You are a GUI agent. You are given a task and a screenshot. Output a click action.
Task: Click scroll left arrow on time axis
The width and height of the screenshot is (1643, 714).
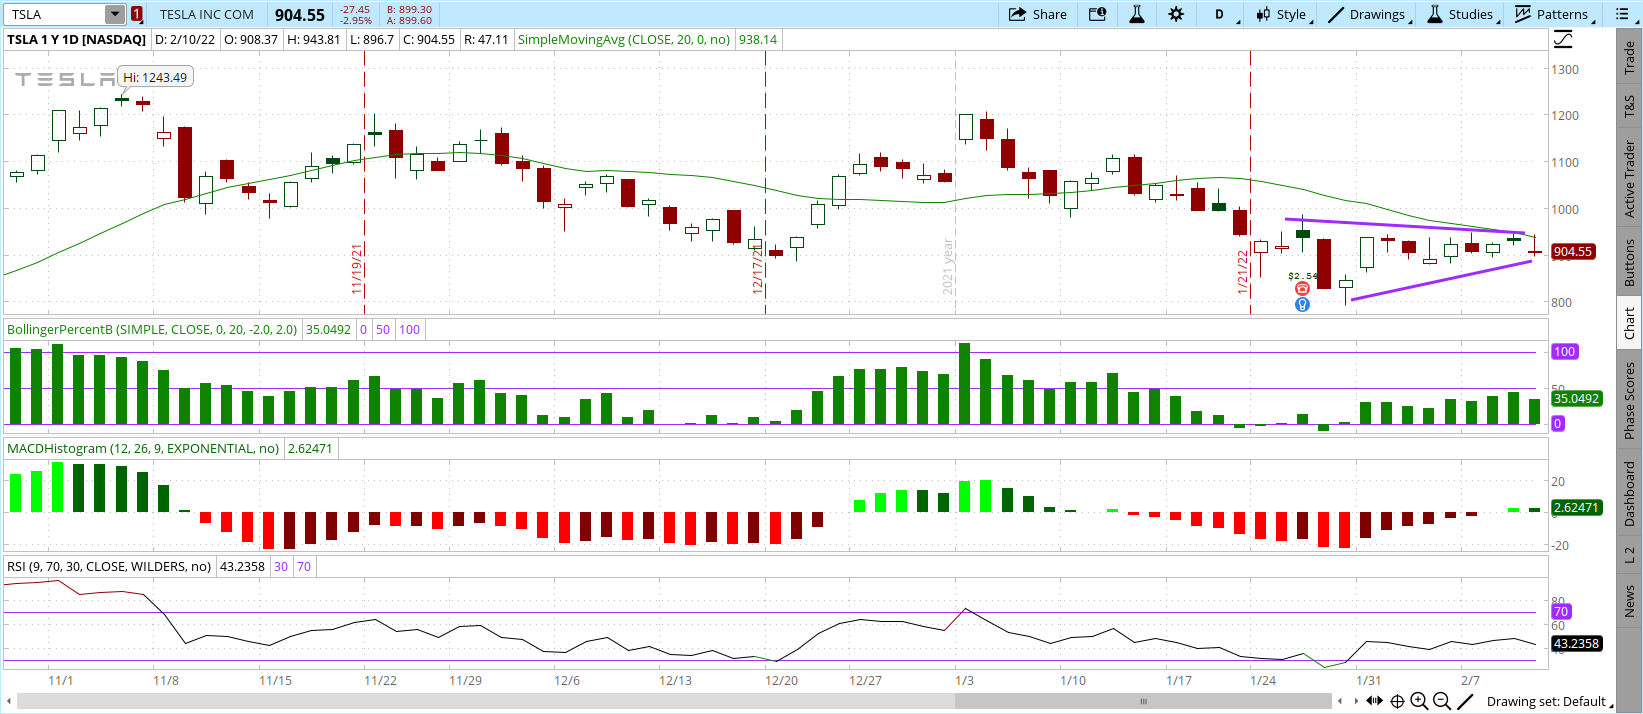pyautogui.click(x=1340, y=701)
